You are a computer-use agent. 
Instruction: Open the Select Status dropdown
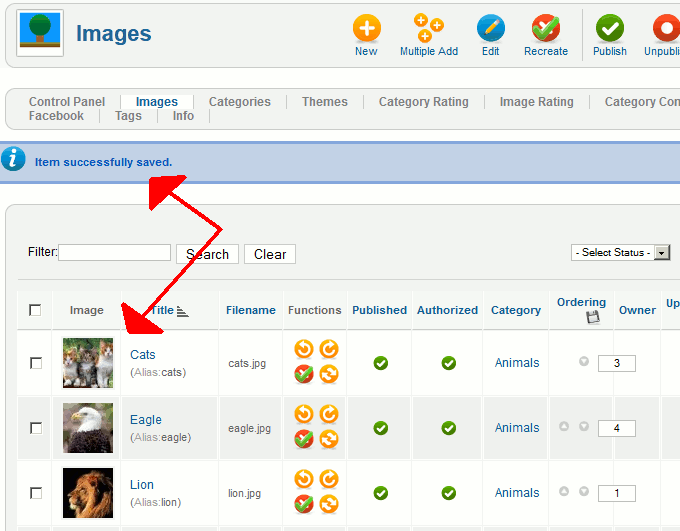620,253
